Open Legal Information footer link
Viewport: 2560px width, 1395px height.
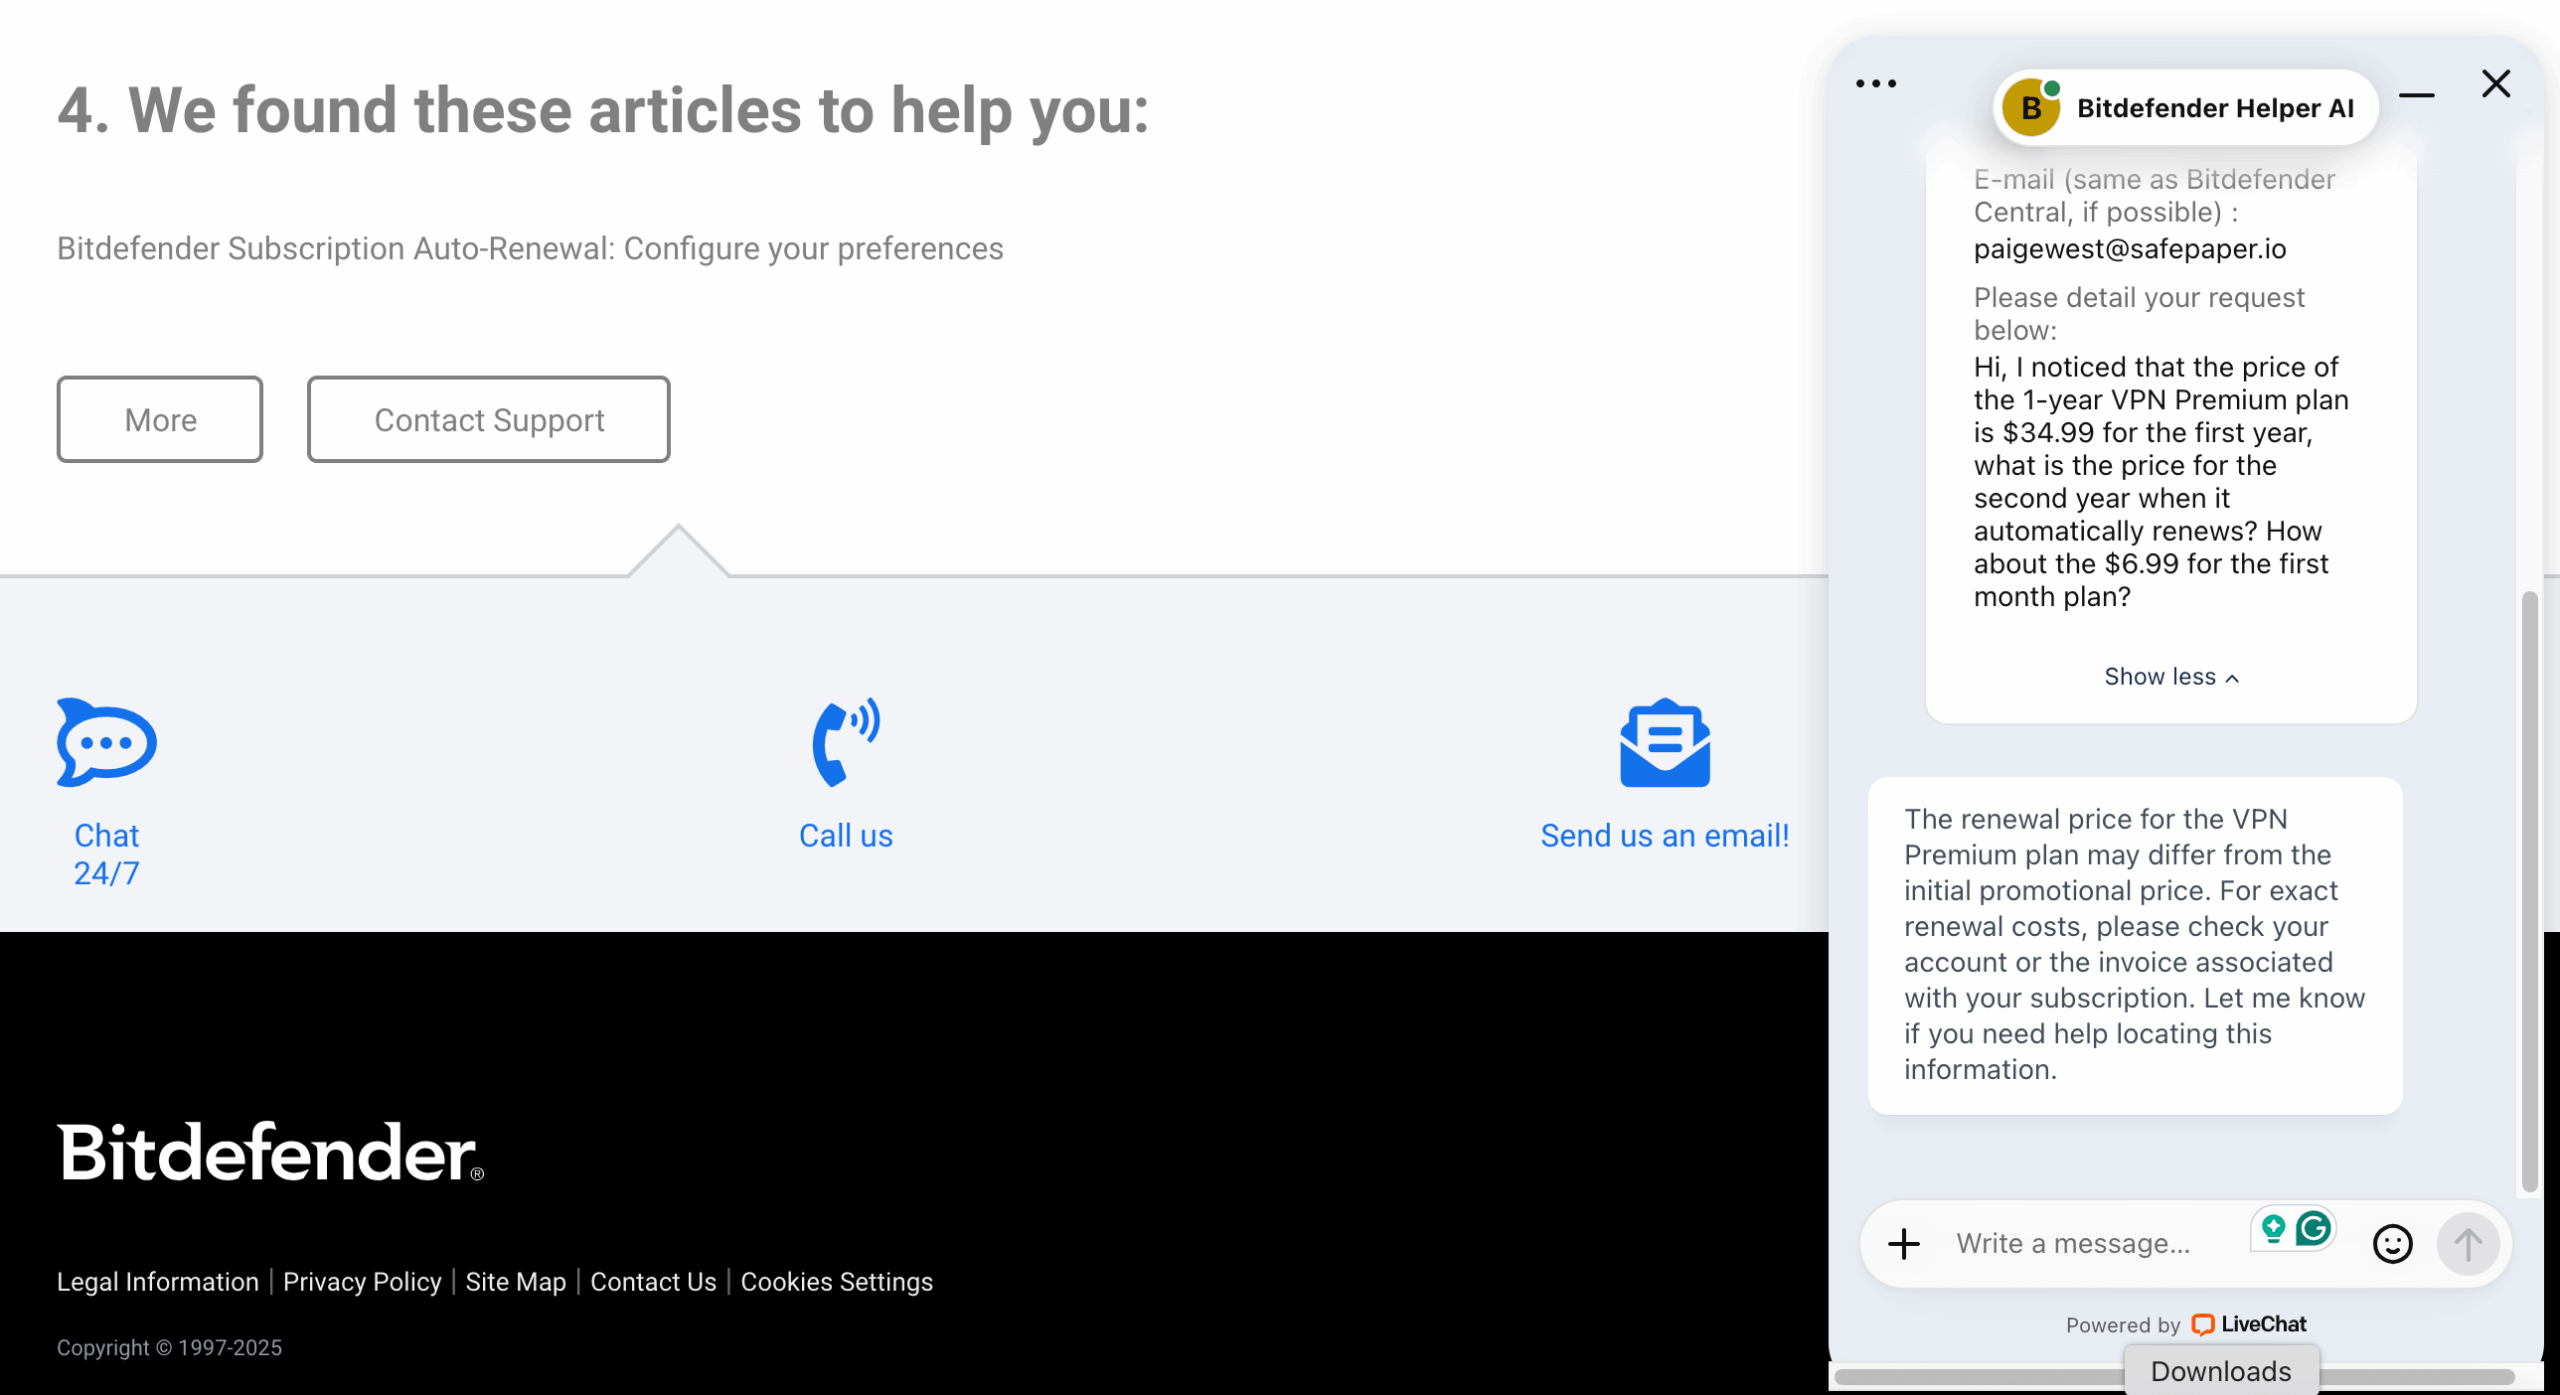[157, 1282]
